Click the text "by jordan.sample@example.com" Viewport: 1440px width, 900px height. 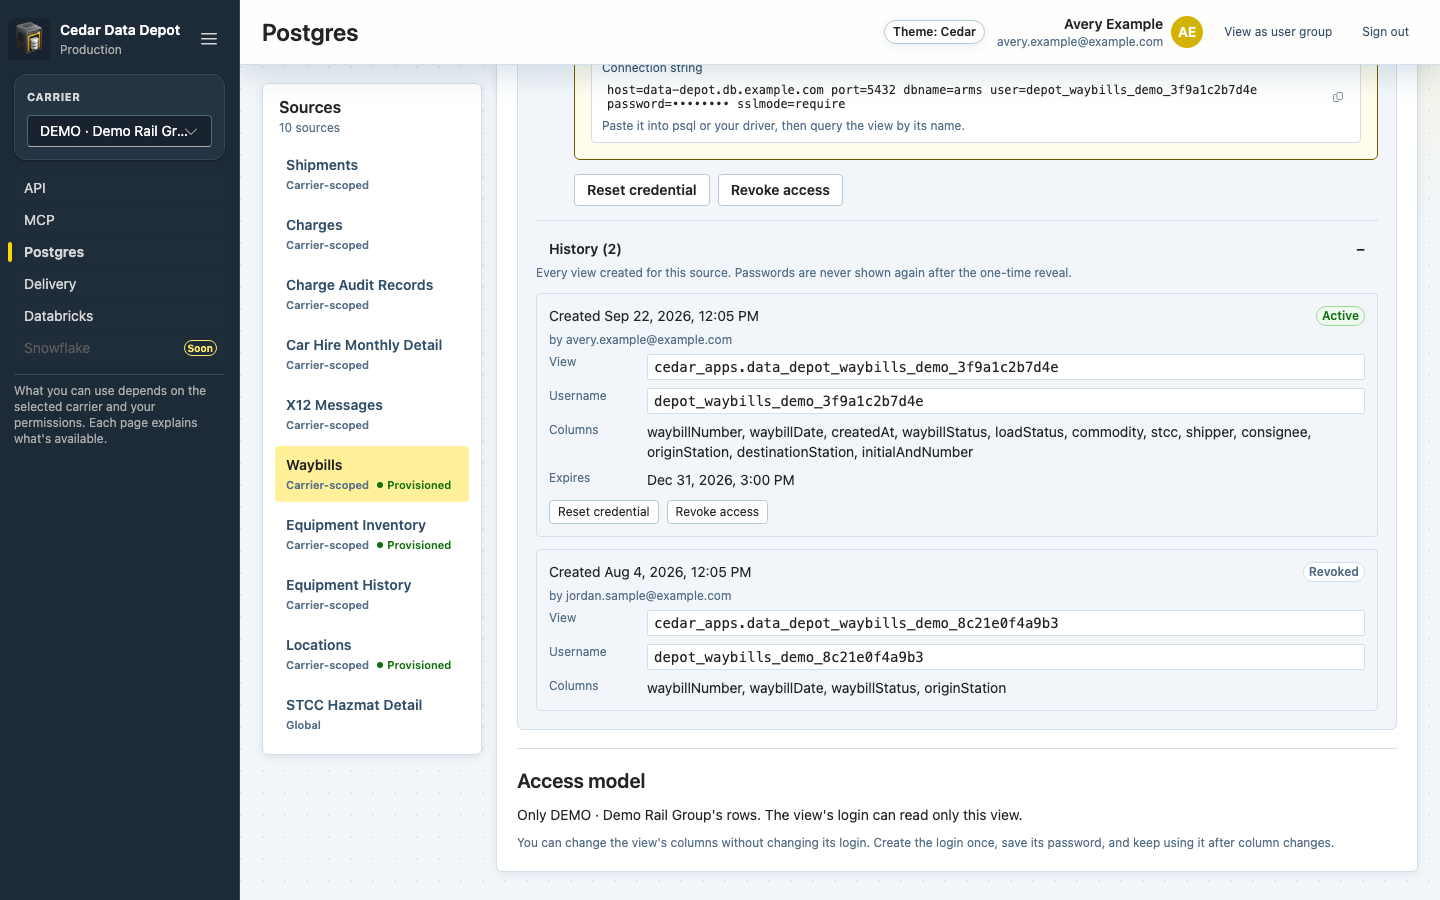pyautogui.click(x=640, y=596)
